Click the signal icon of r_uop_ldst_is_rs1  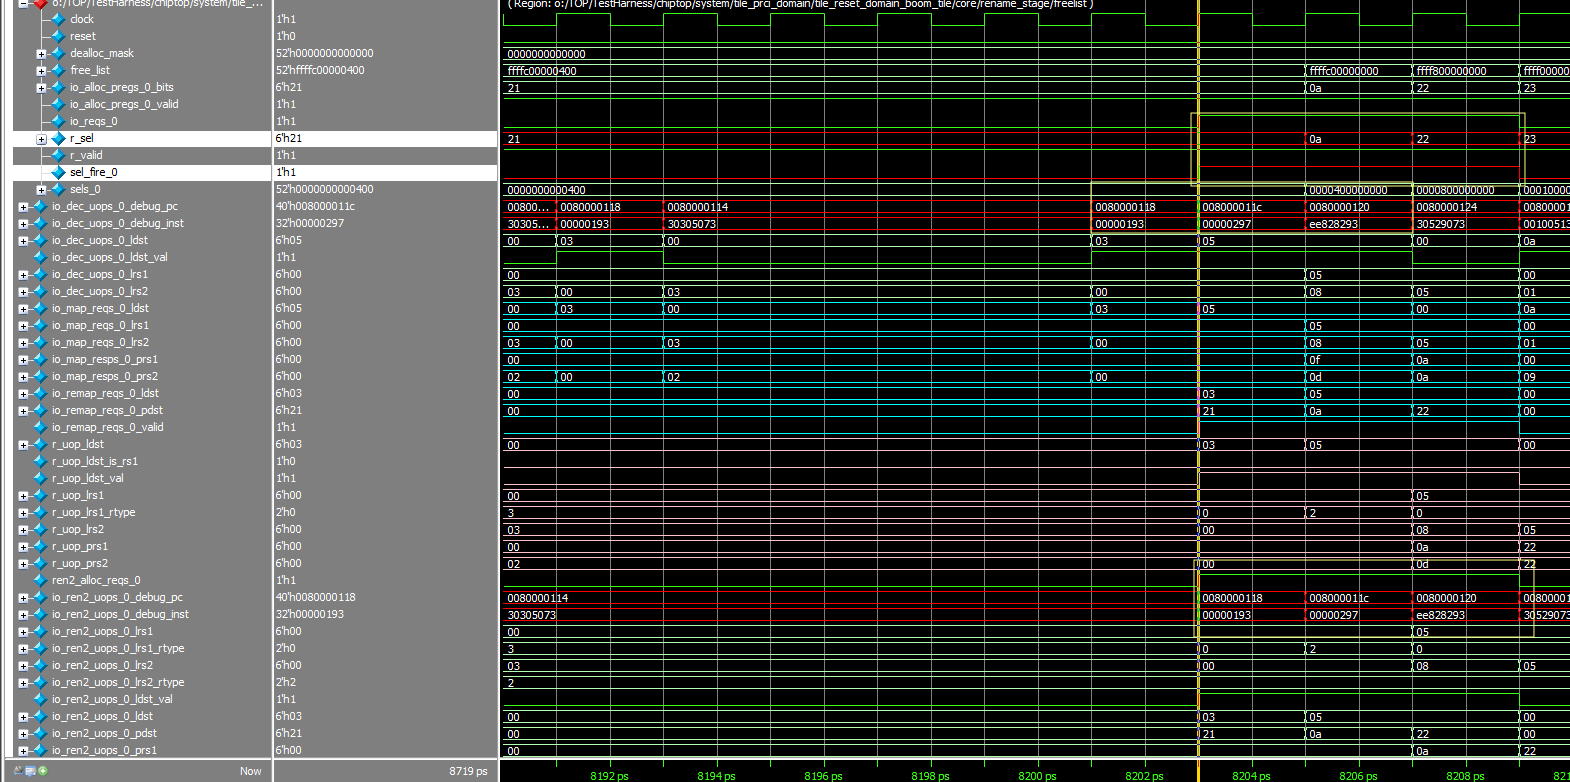pos(40,461)
